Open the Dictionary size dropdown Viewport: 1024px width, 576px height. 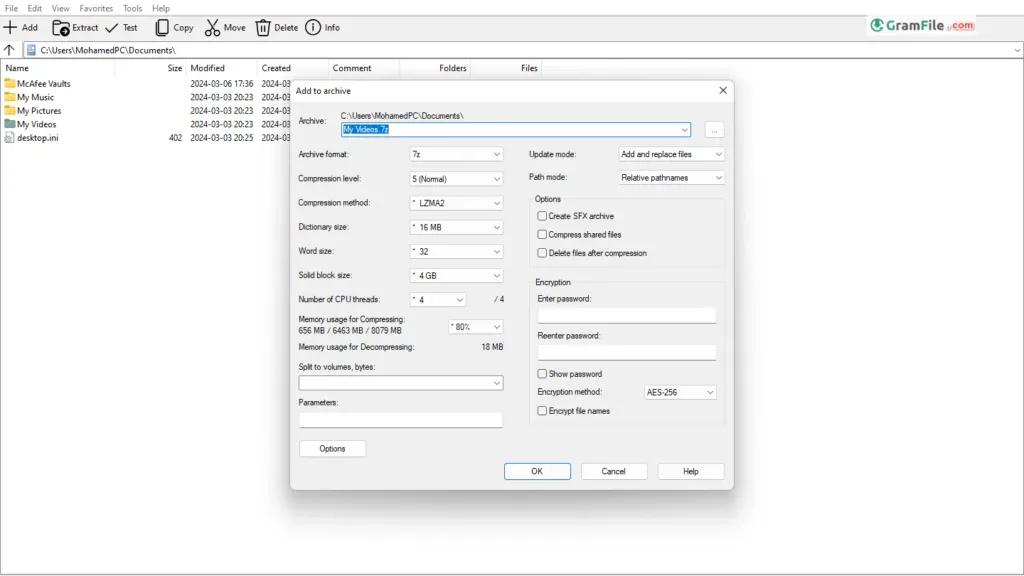(x=456, y=227)
